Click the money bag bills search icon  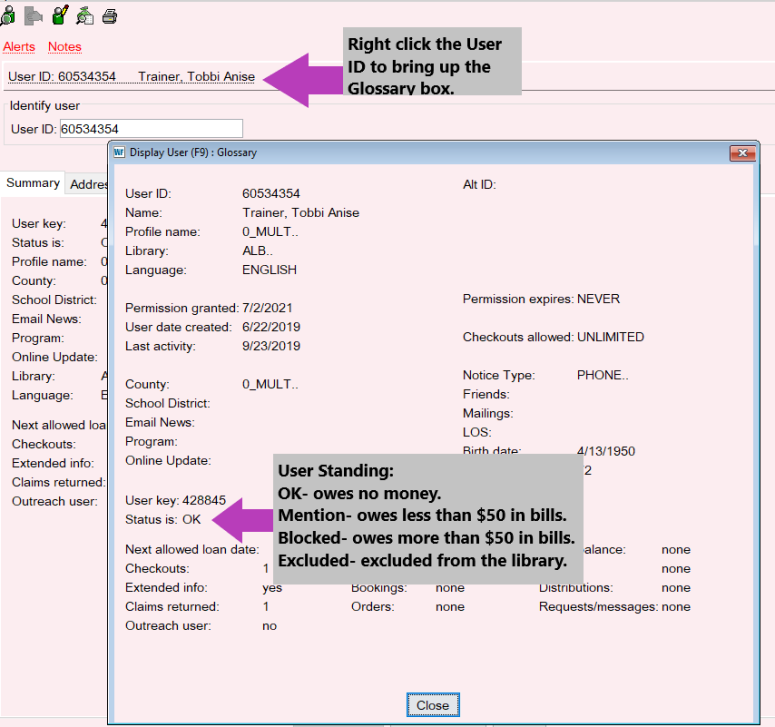(85, 15)
